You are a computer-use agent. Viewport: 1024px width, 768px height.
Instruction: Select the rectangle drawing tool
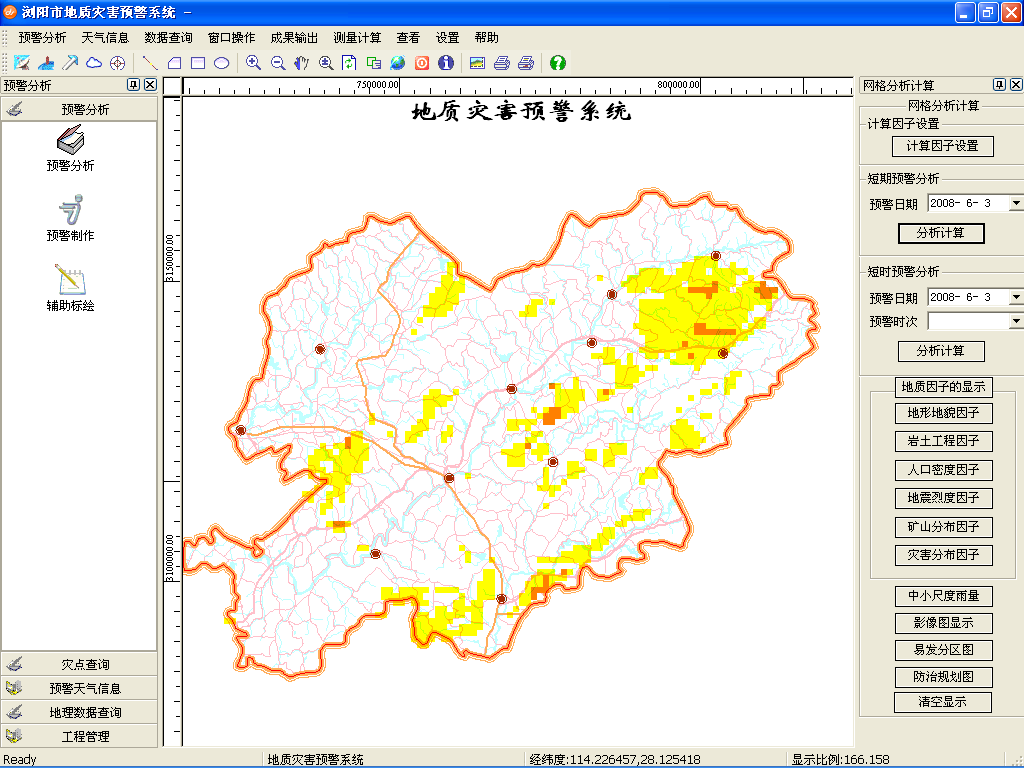pos(198,63)
